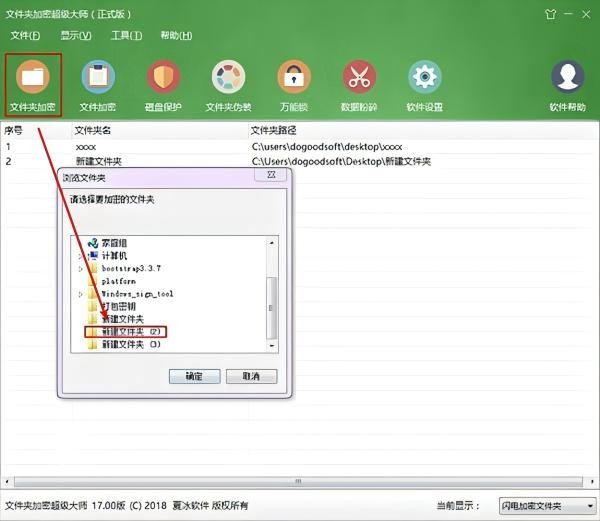Select the xxxx row in the encrypted list
The width and height of the screenshot is (600, 521).
point(85,146)
